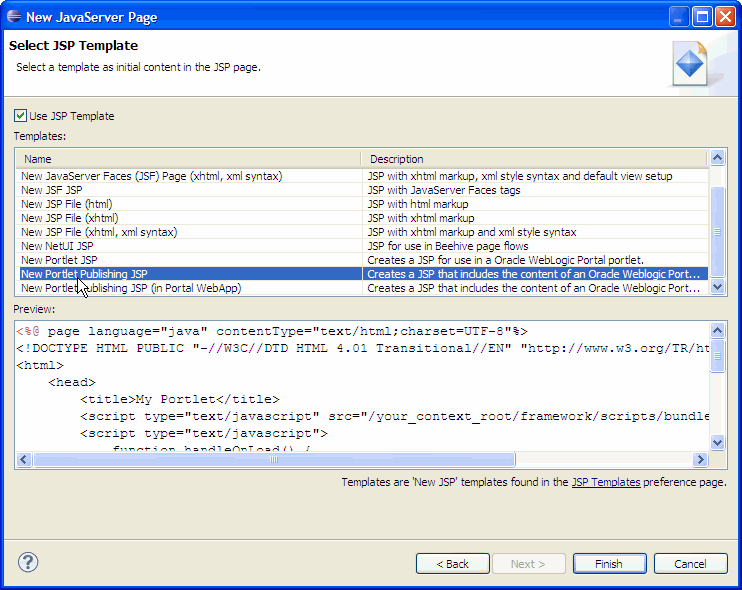The height and width of the screenshot is (590, 742).
Task: Click the <title>My Portlet</title> preview line
Action: [x=180, y=399]
